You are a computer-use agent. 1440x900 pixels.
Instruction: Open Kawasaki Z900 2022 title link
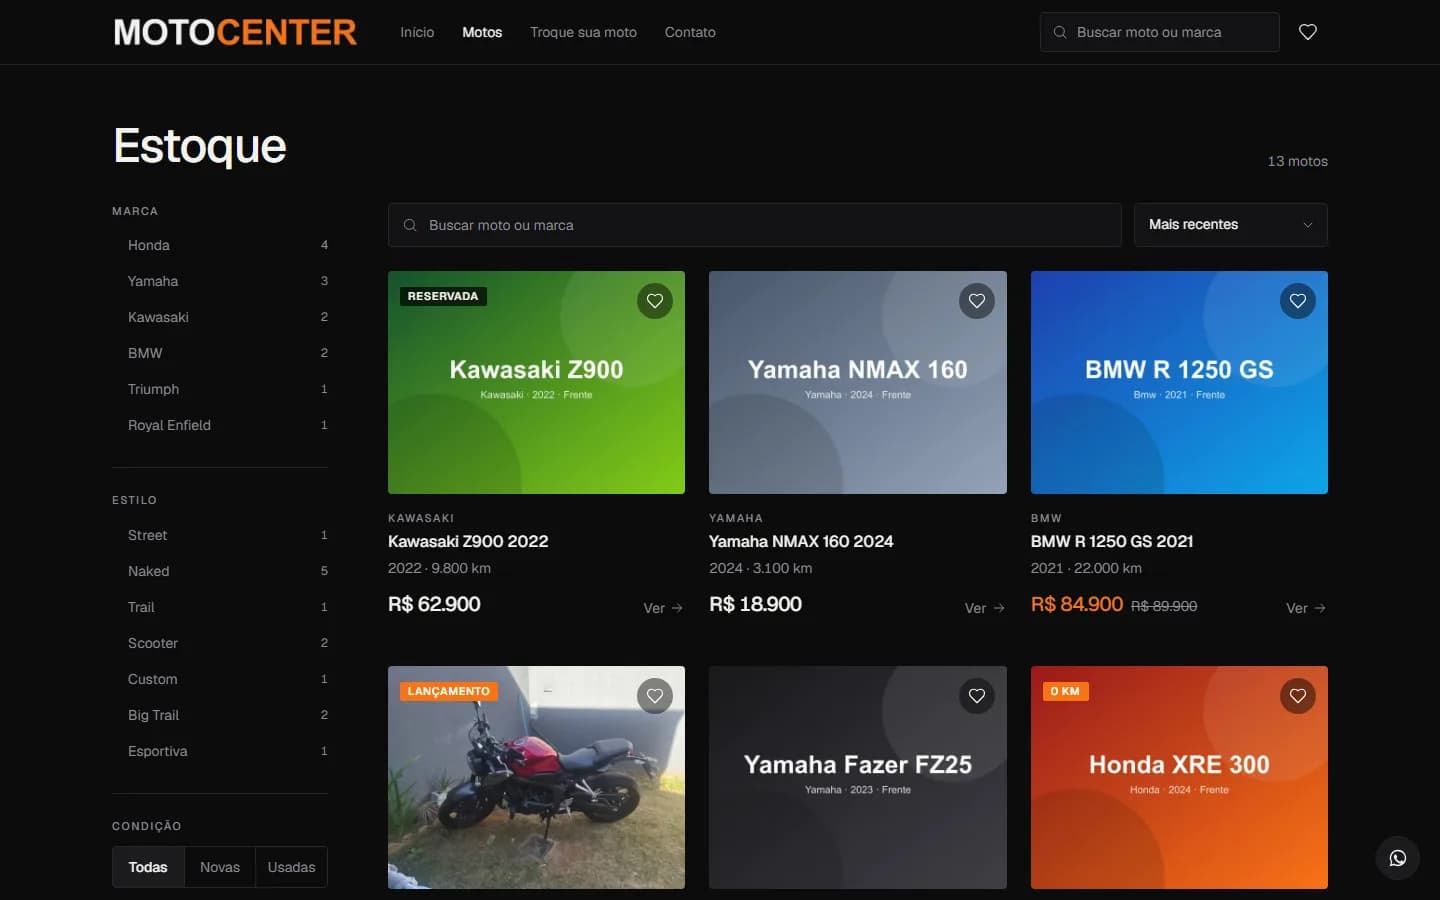pos(468,541)
